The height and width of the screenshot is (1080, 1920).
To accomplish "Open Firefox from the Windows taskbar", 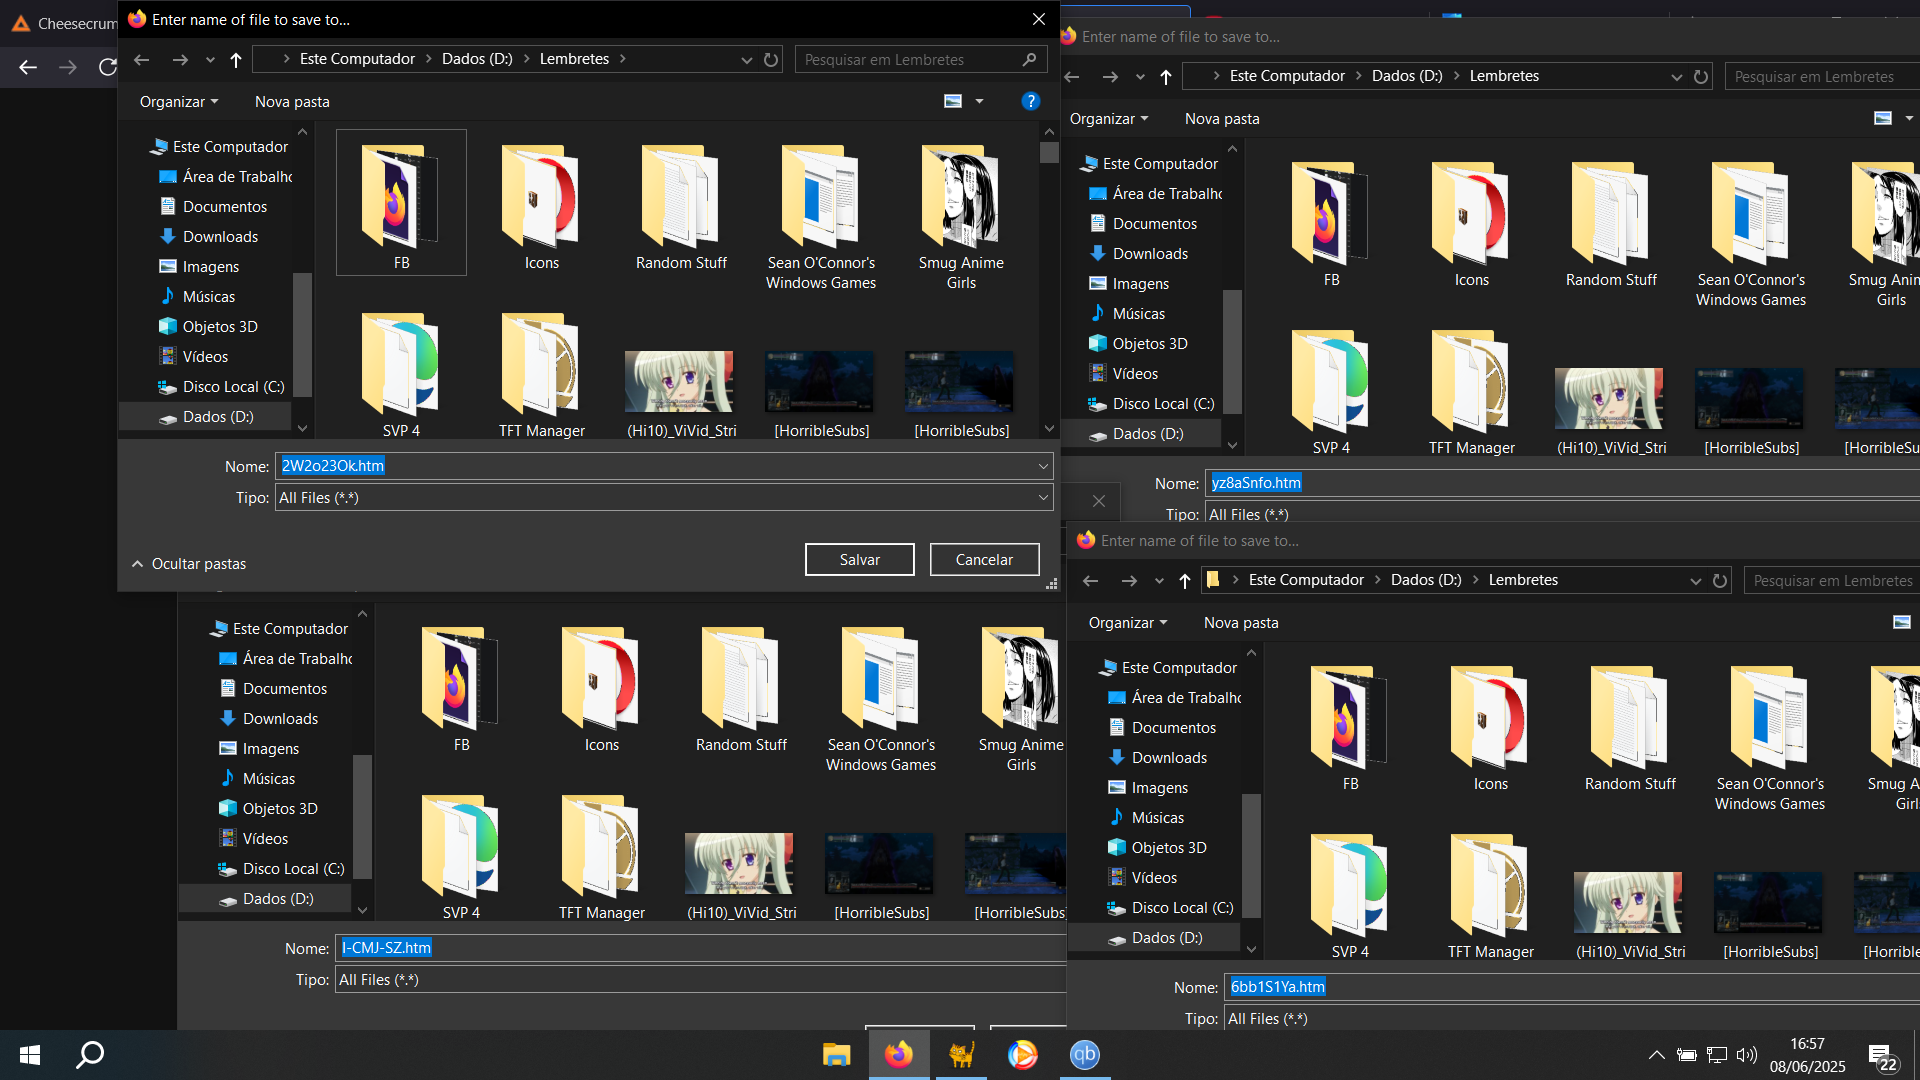I will (x=898, y=1054).
